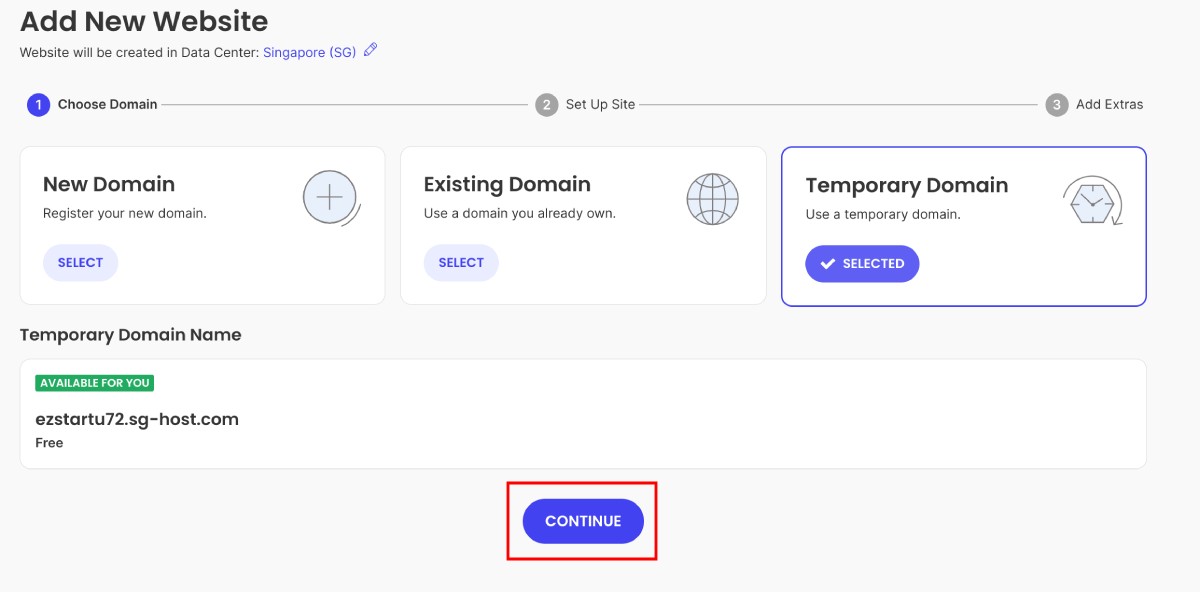Open the Singapore (SG) data center link
Viewport: 1200px width, 592px height.
click(311, 52)
